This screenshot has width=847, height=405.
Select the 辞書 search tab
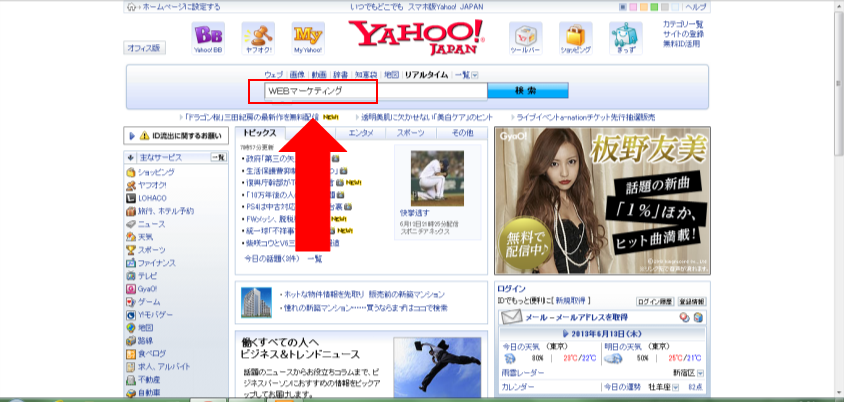point(340,75)
